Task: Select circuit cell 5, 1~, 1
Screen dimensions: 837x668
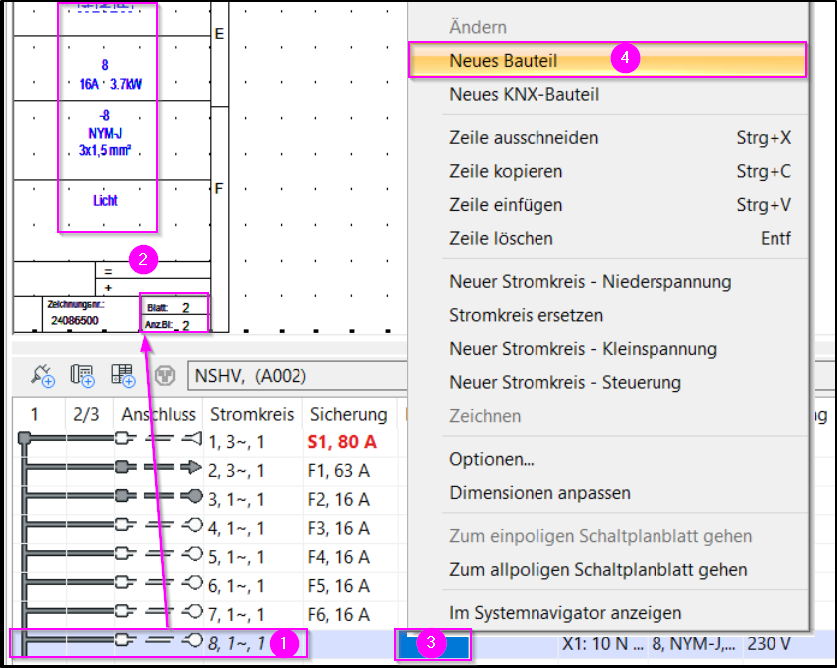Action: point(236,557)
